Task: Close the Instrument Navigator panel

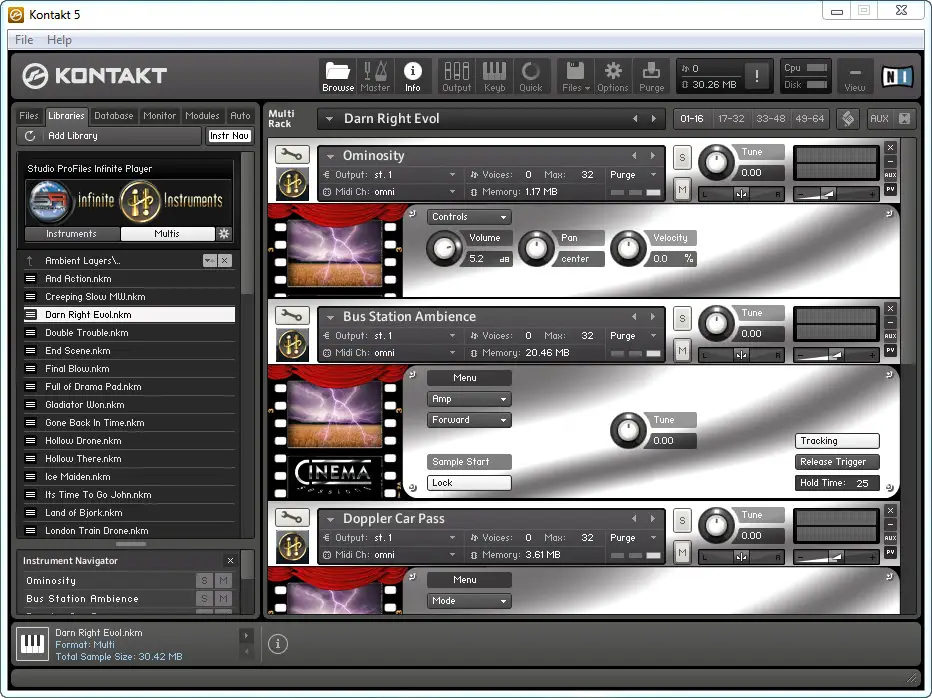Action: click(x=231, y=561)
